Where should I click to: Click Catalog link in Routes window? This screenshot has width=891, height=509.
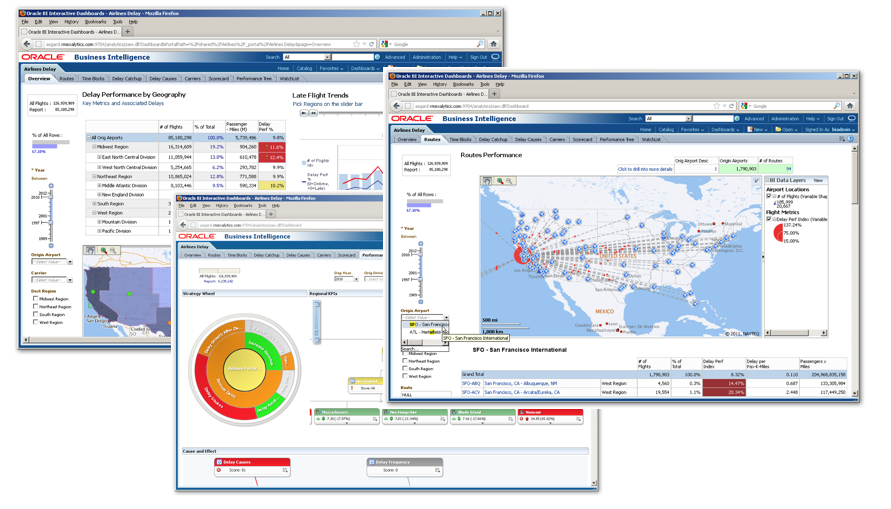[666, 130]
